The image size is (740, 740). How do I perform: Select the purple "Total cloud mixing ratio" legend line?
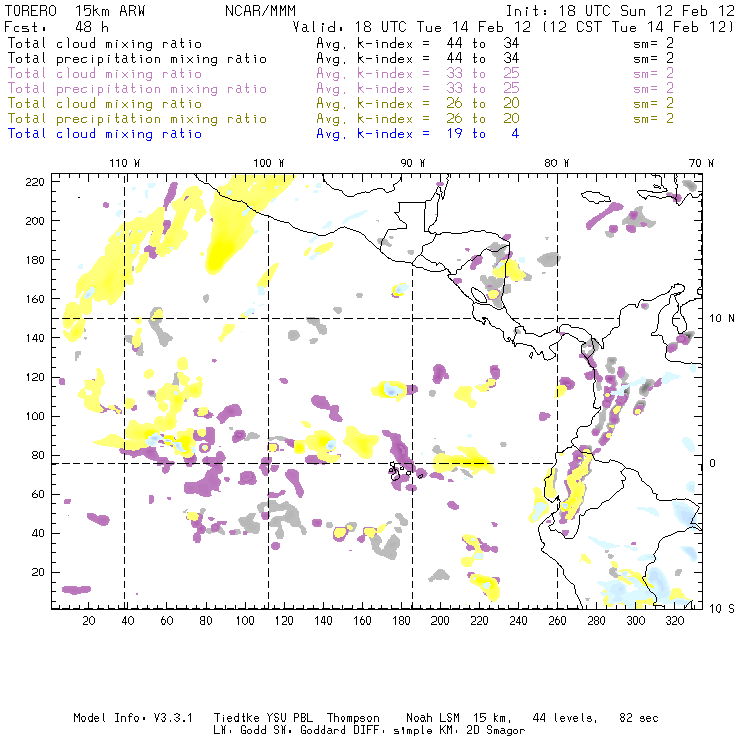coord(105,74)
